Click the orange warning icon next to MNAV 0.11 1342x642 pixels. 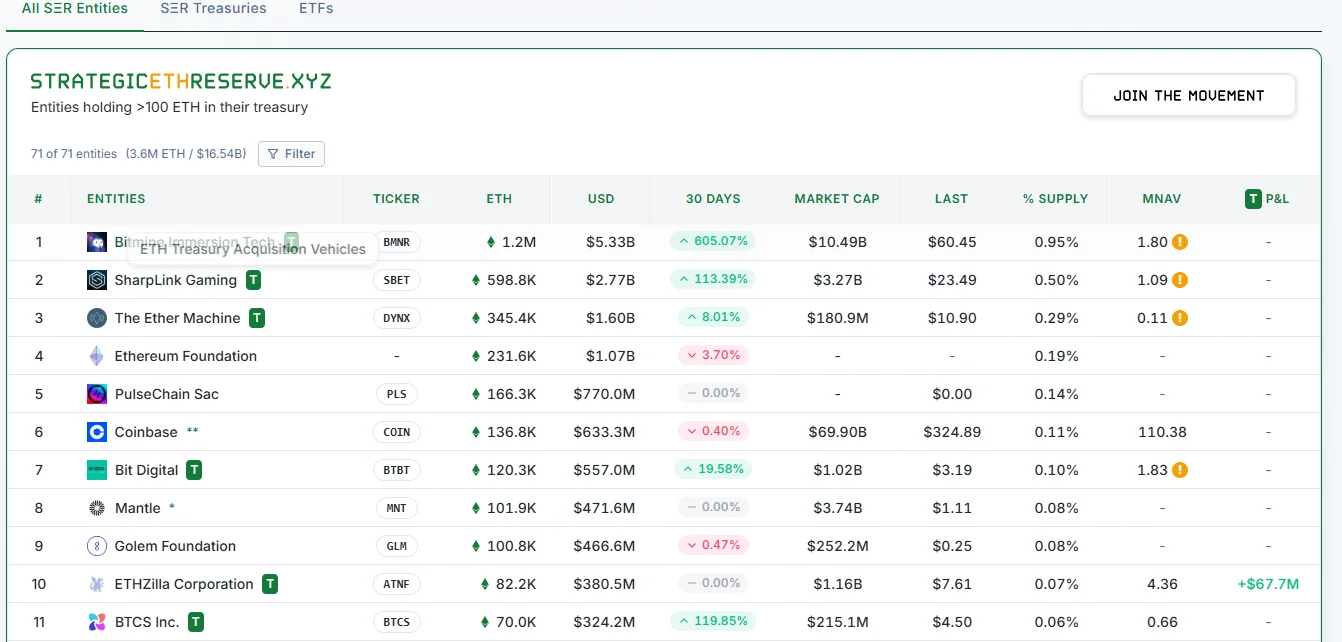pyautogui.click(x=1180, y=318)
